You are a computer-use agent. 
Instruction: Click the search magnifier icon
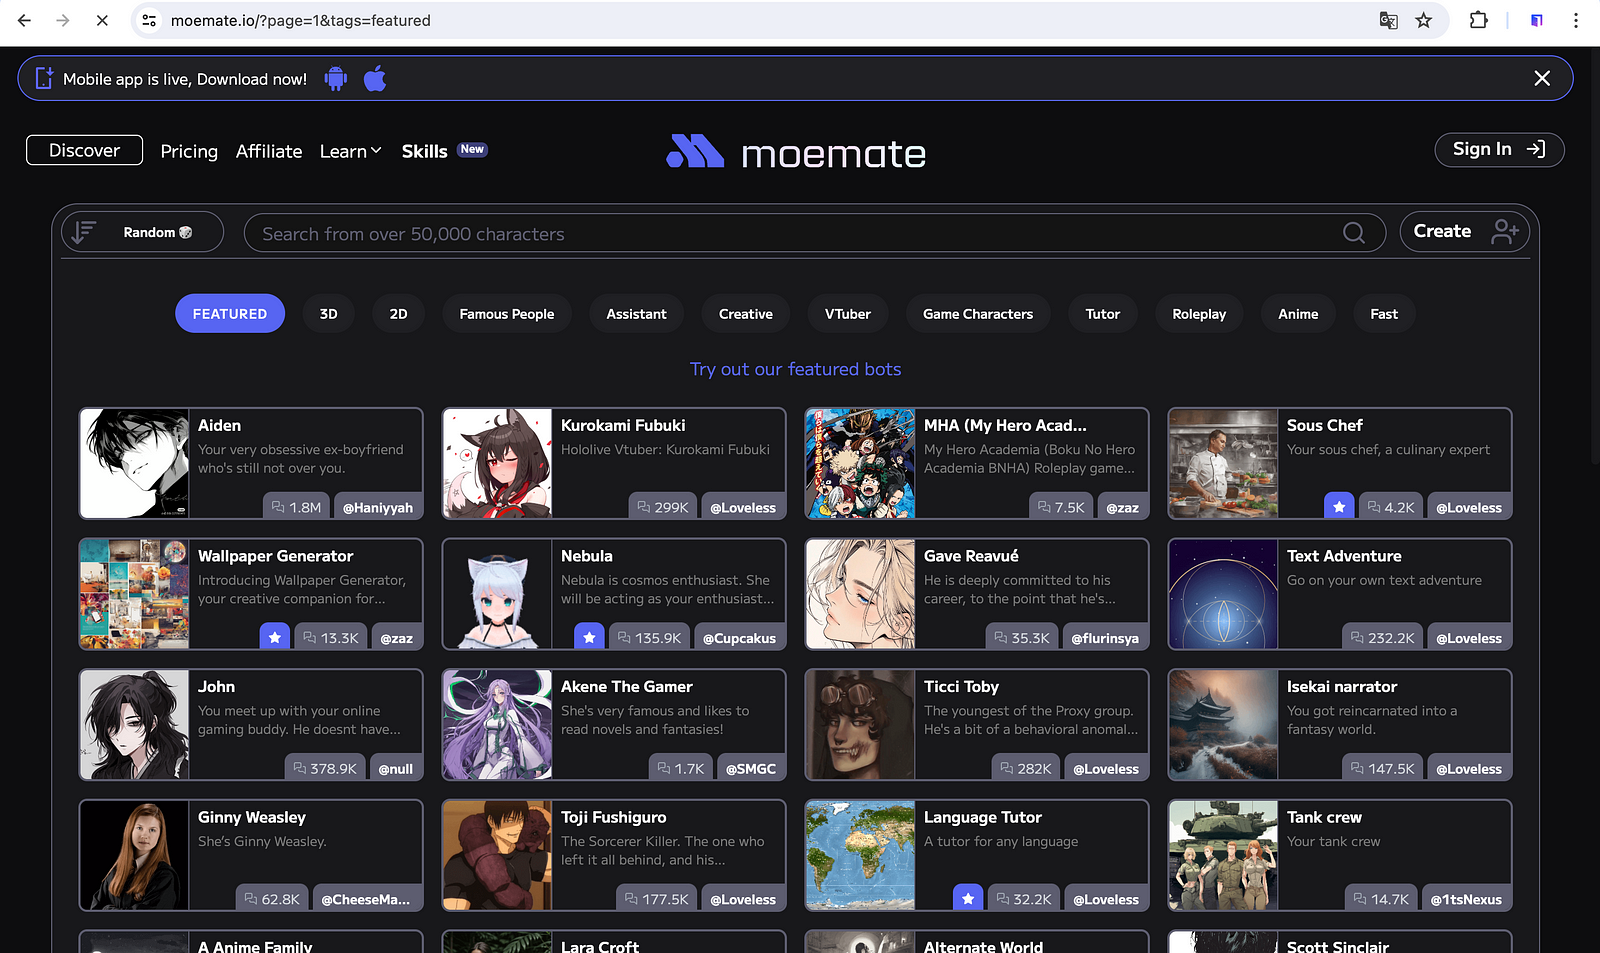tap(1354, 233)
